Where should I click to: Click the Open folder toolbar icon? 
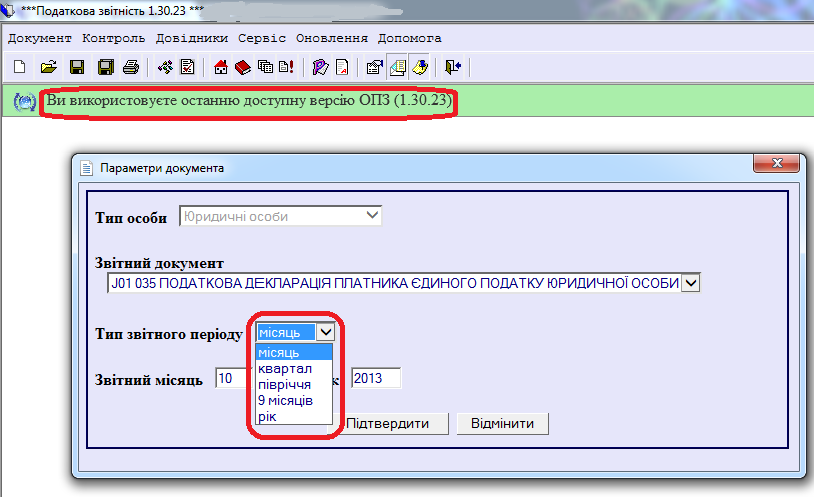[x=47, y=67]
